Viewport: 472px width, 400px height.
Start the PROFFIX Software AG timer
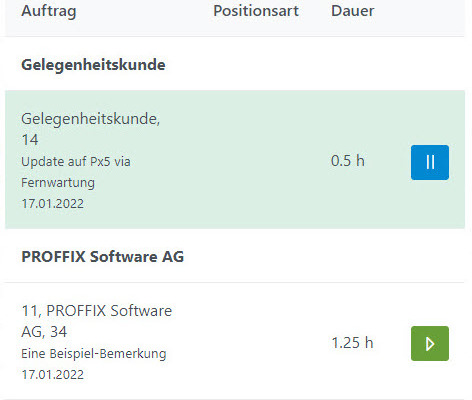(430, 343)
